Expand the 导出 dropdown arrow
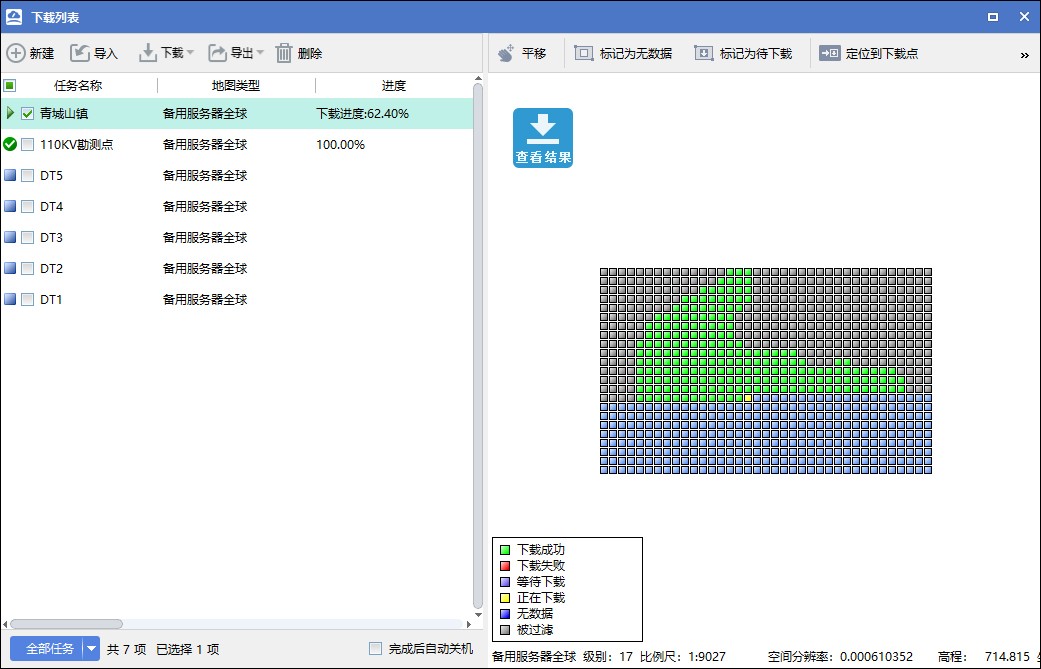The height and width of the screenshot is (669, 1041). coord(260,53)
